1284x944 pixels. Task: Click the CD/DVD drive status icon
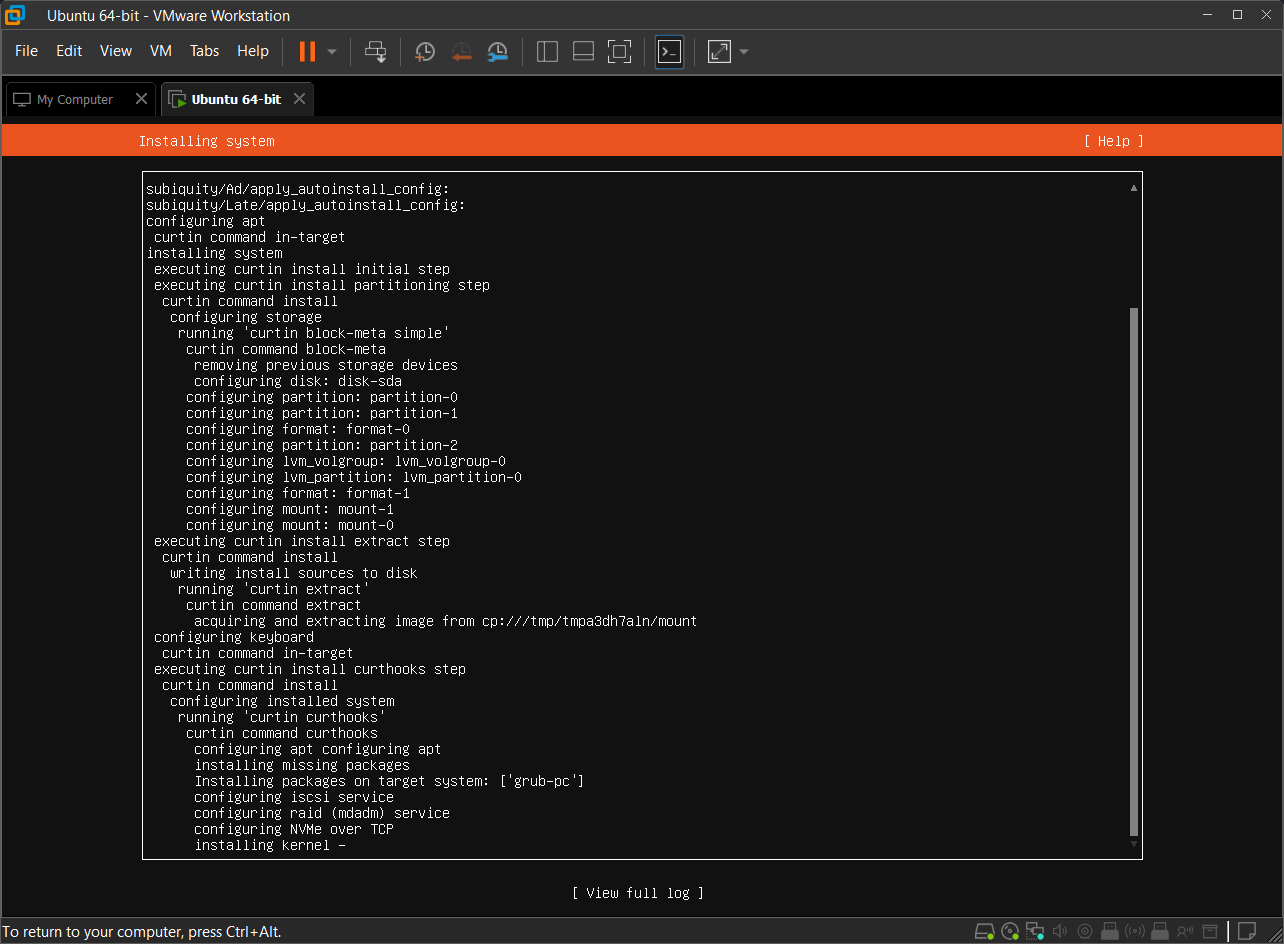pos(1010,931)
